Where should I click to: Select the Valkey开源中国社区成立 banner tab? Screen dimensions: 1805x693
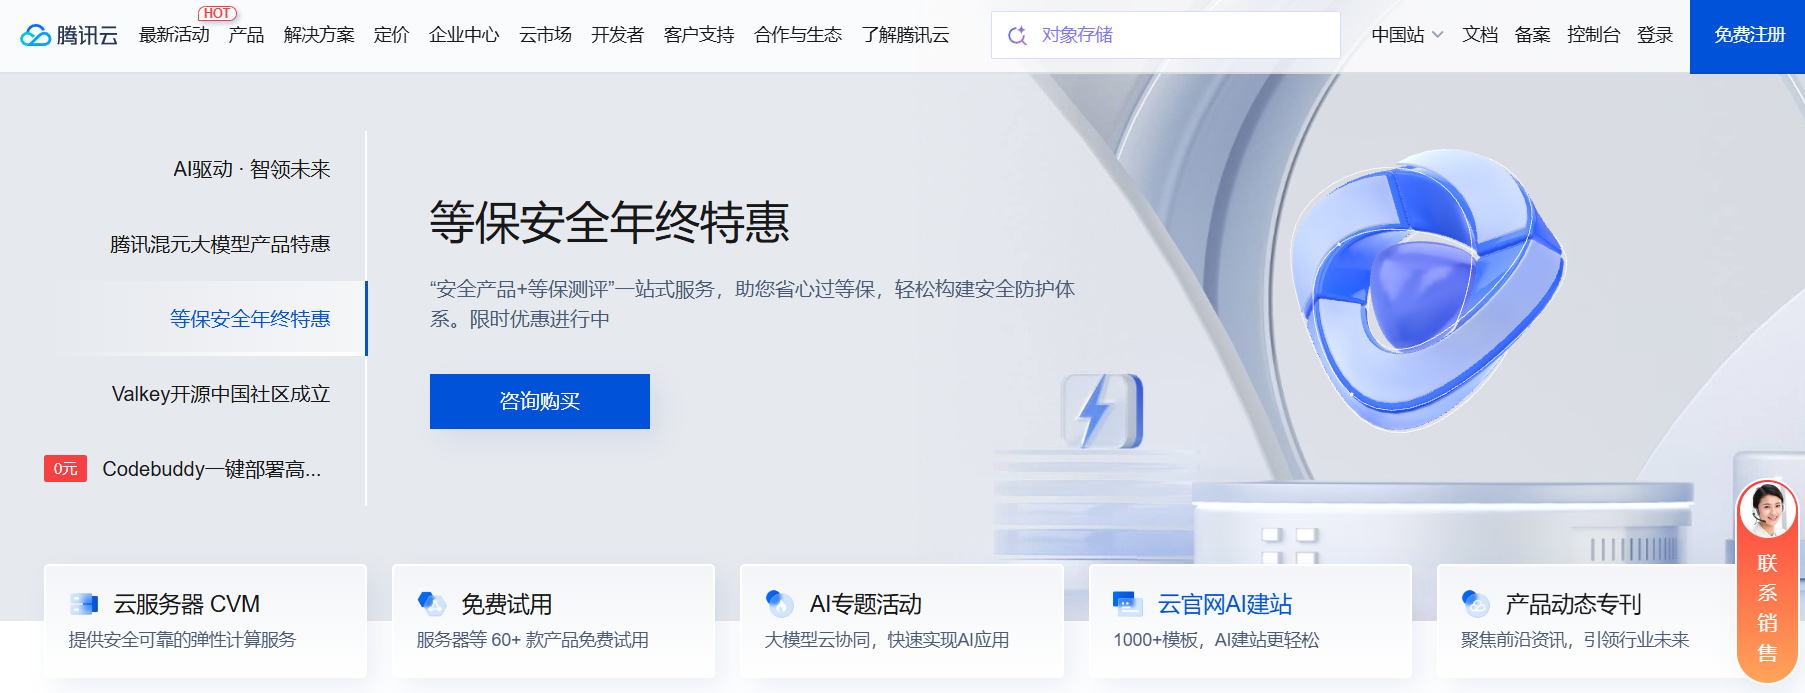(221, 394)
